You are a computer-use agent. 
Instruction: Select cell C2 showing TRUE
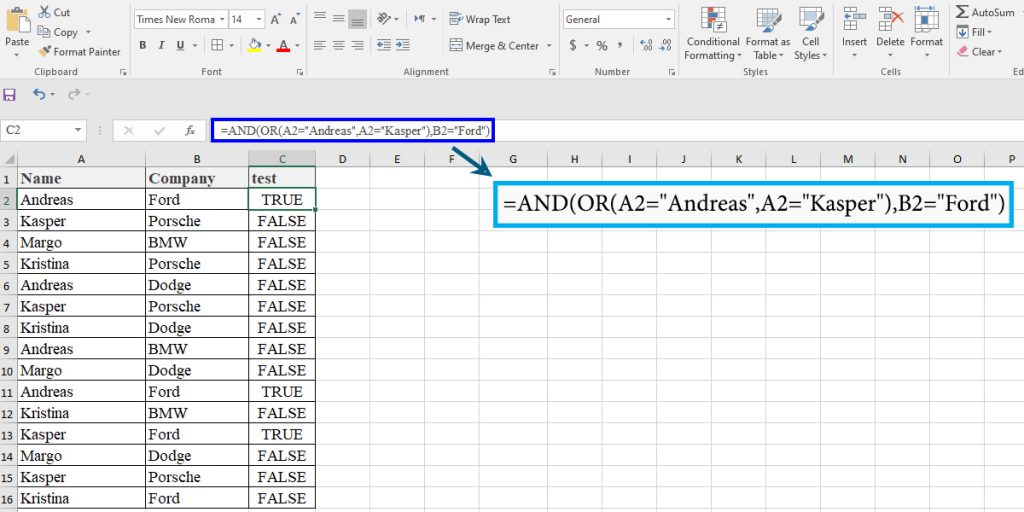coord(282,200)
